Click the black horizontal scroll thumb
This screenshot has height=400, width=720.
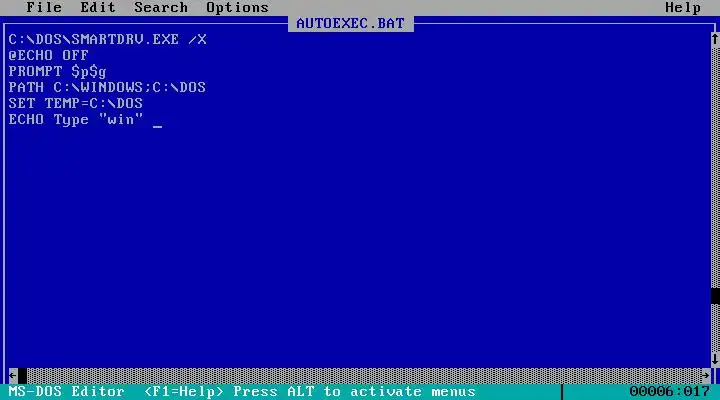(x=22, y=376)
